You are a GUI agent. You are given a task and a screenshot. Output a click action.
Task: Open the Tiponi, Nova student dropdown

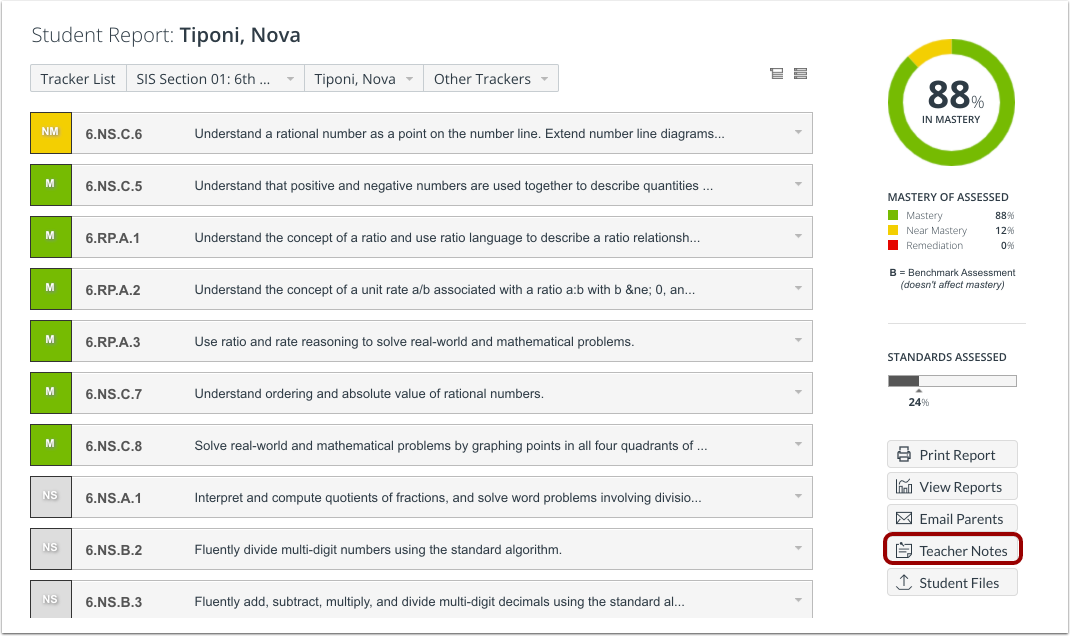pyautogui.click(x=364, y=78)
